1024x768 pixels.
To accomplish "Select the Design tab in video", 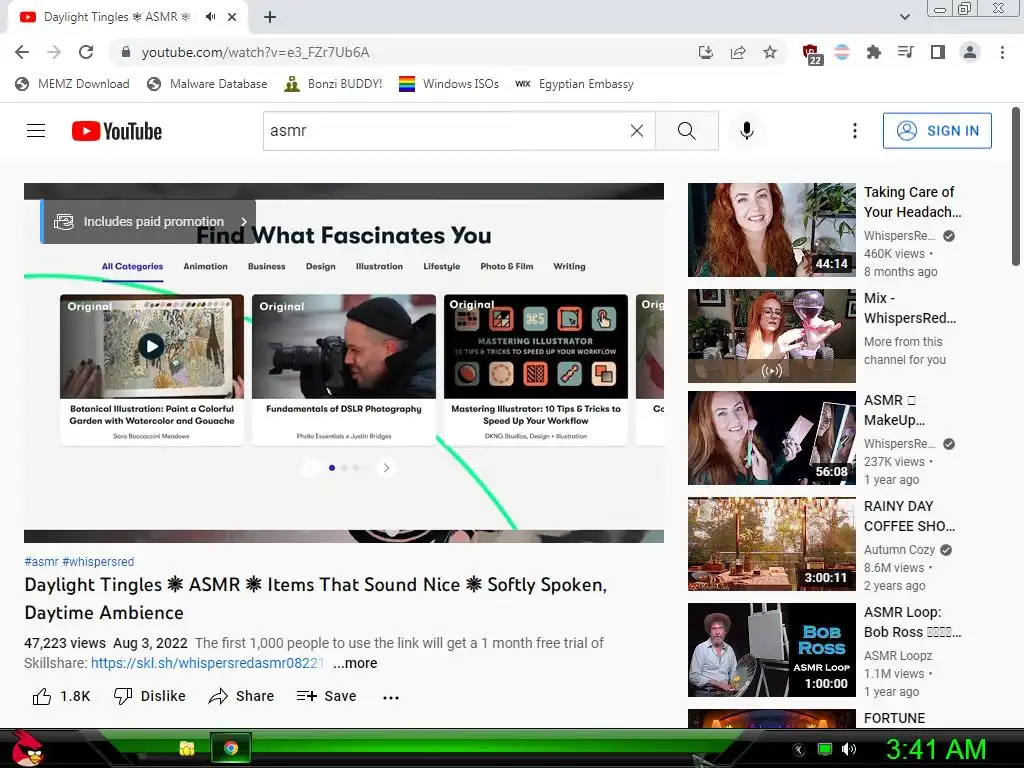I will 321,266.
